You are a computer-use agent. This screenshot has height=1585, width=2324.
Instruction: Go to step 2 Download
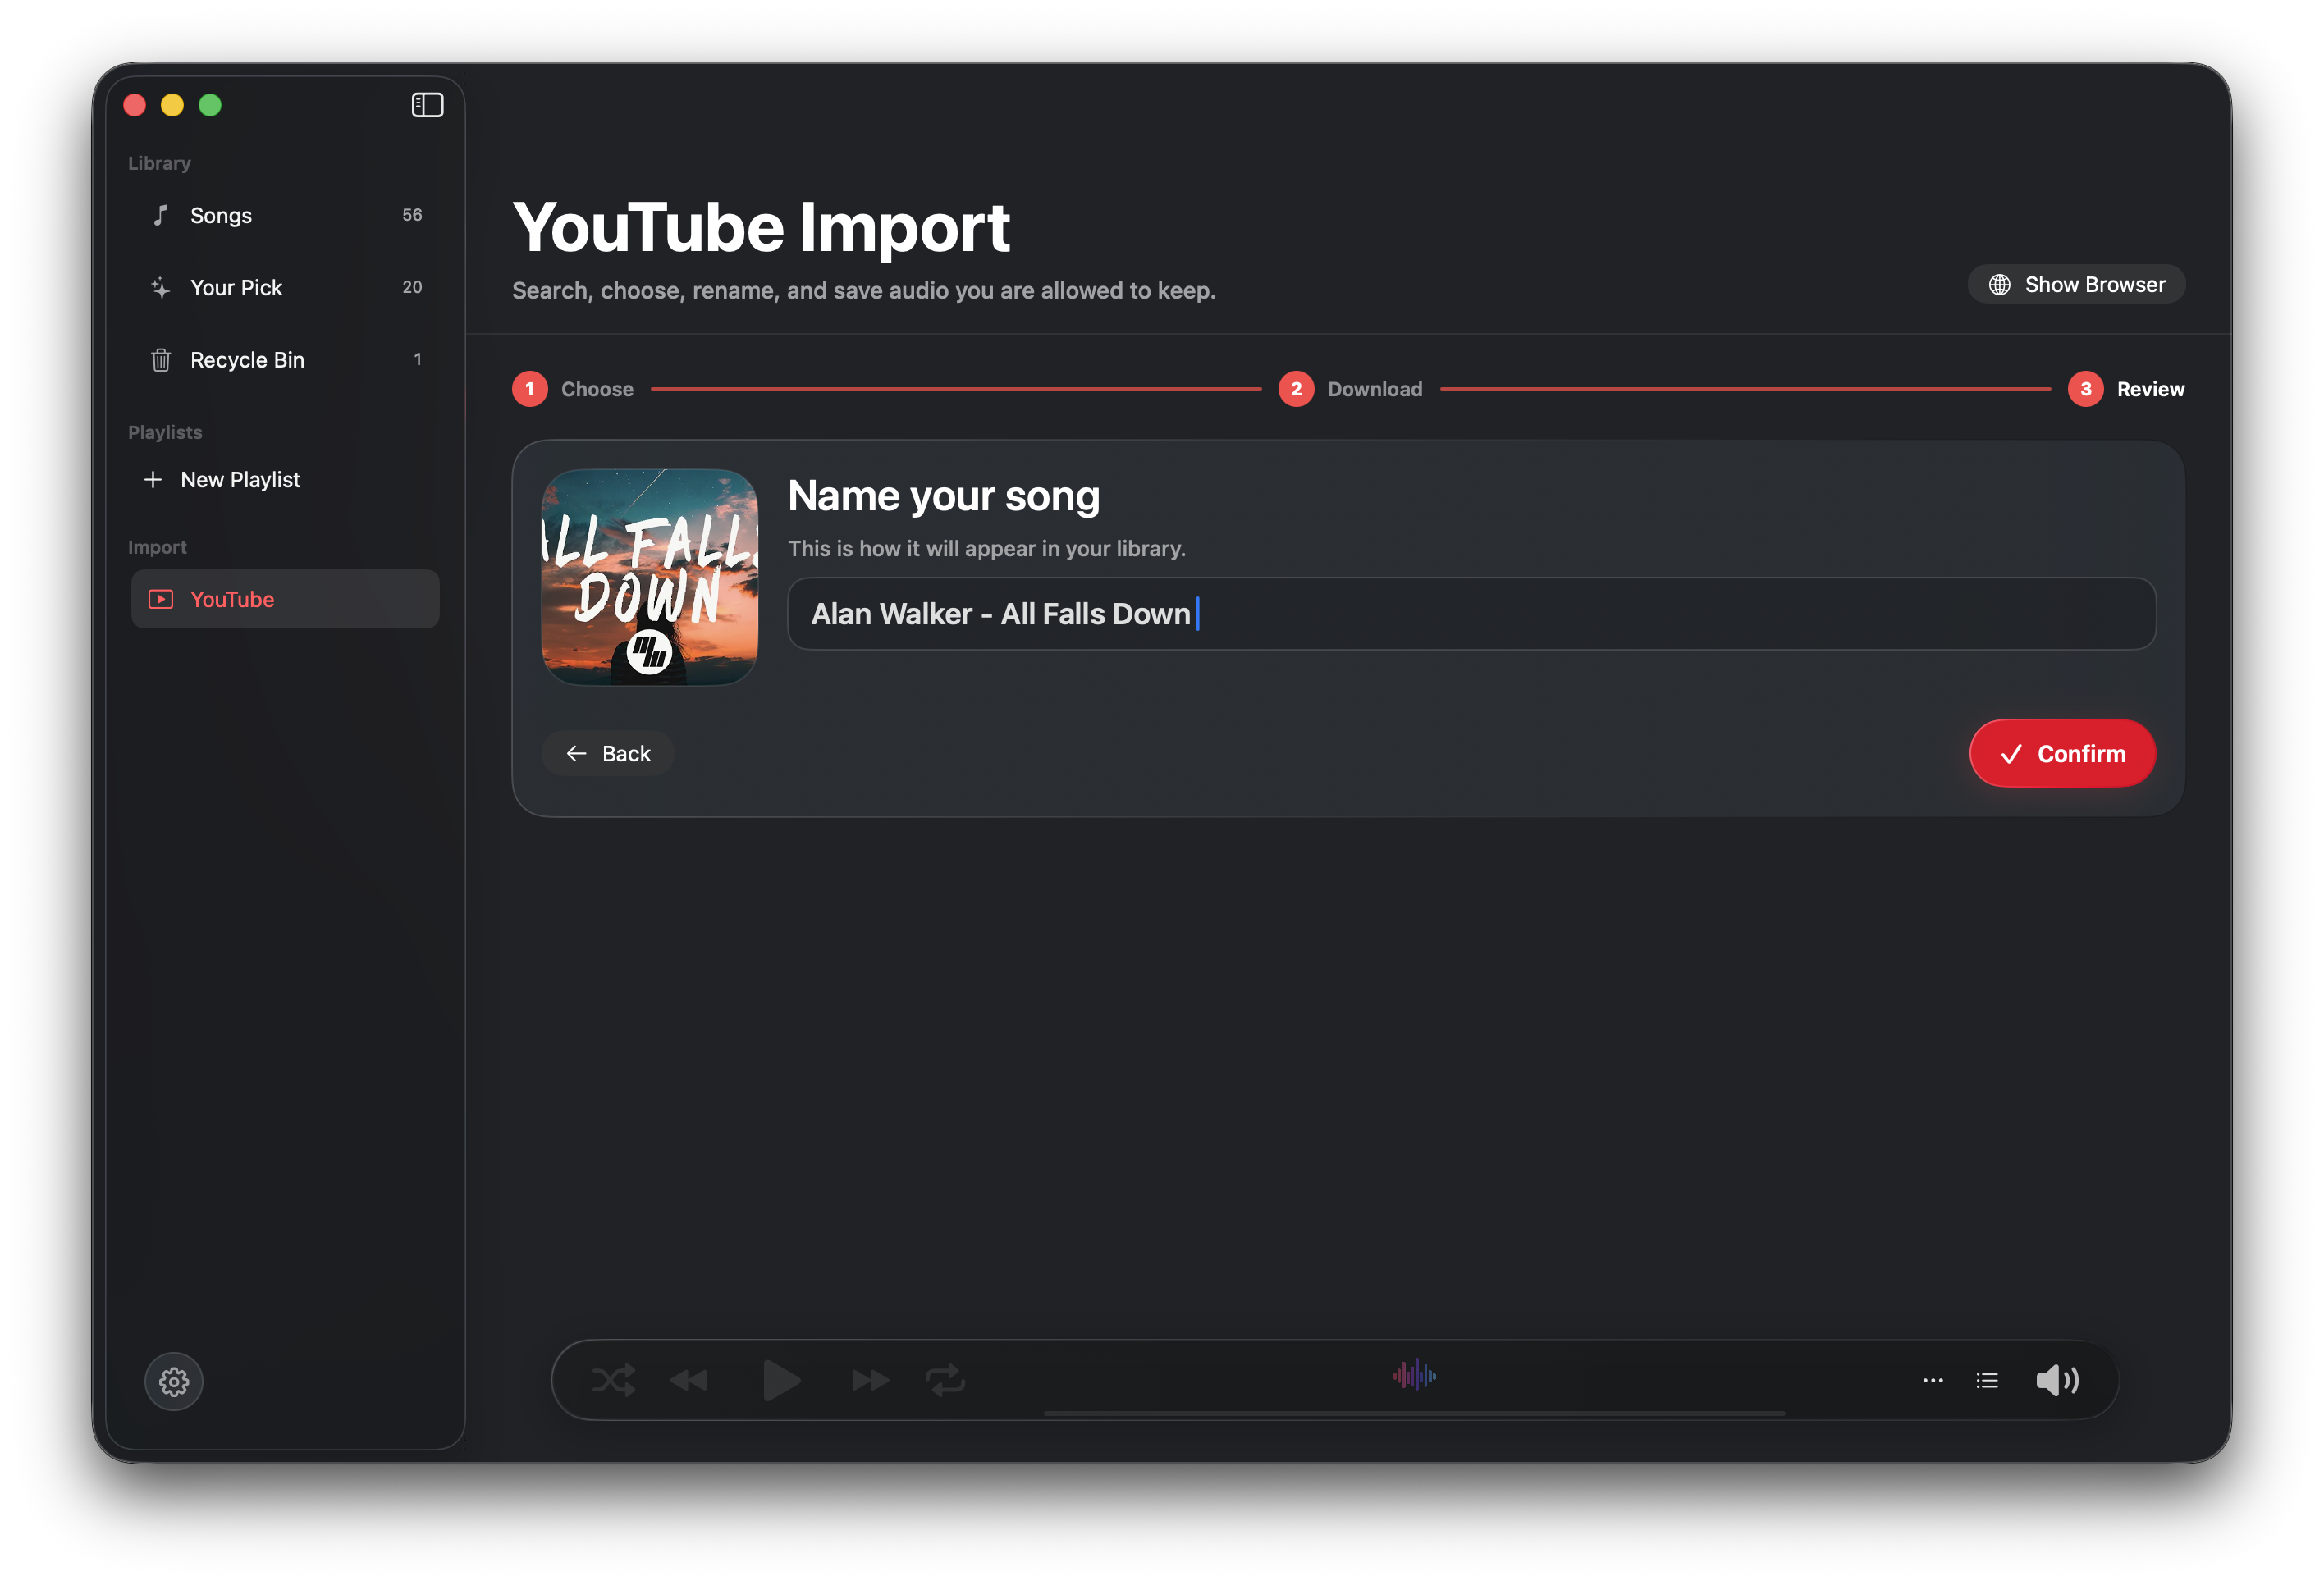pos(1350,389)
